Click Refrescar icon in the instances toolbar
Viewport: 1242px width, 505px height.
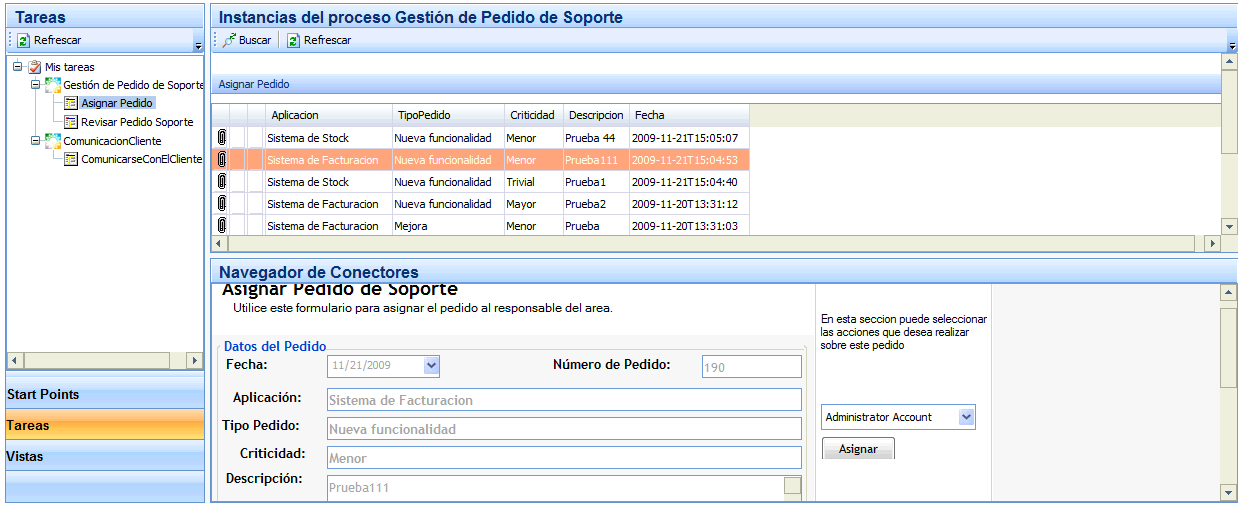[293, 41]
